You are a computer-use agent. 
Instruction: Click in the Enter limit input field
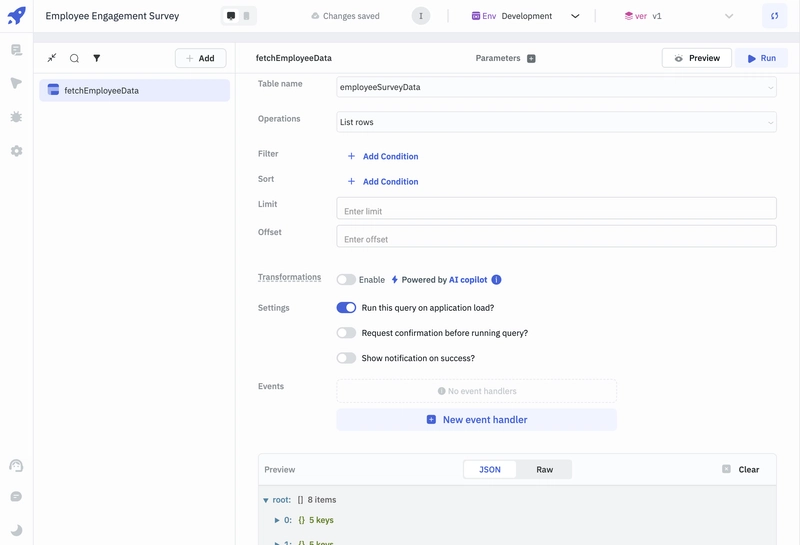tap(556, 211)
